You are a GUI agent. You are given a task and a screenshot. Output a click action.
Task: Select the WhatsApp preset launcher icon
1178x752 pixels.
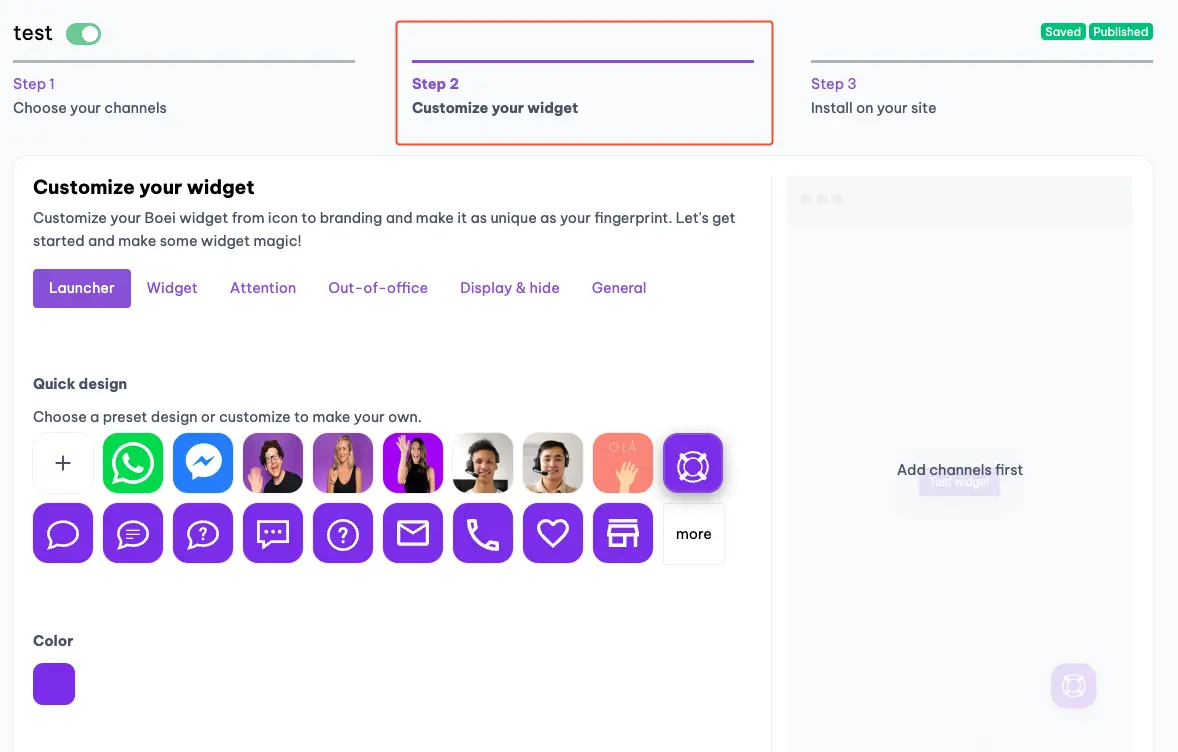coord(133,463)
